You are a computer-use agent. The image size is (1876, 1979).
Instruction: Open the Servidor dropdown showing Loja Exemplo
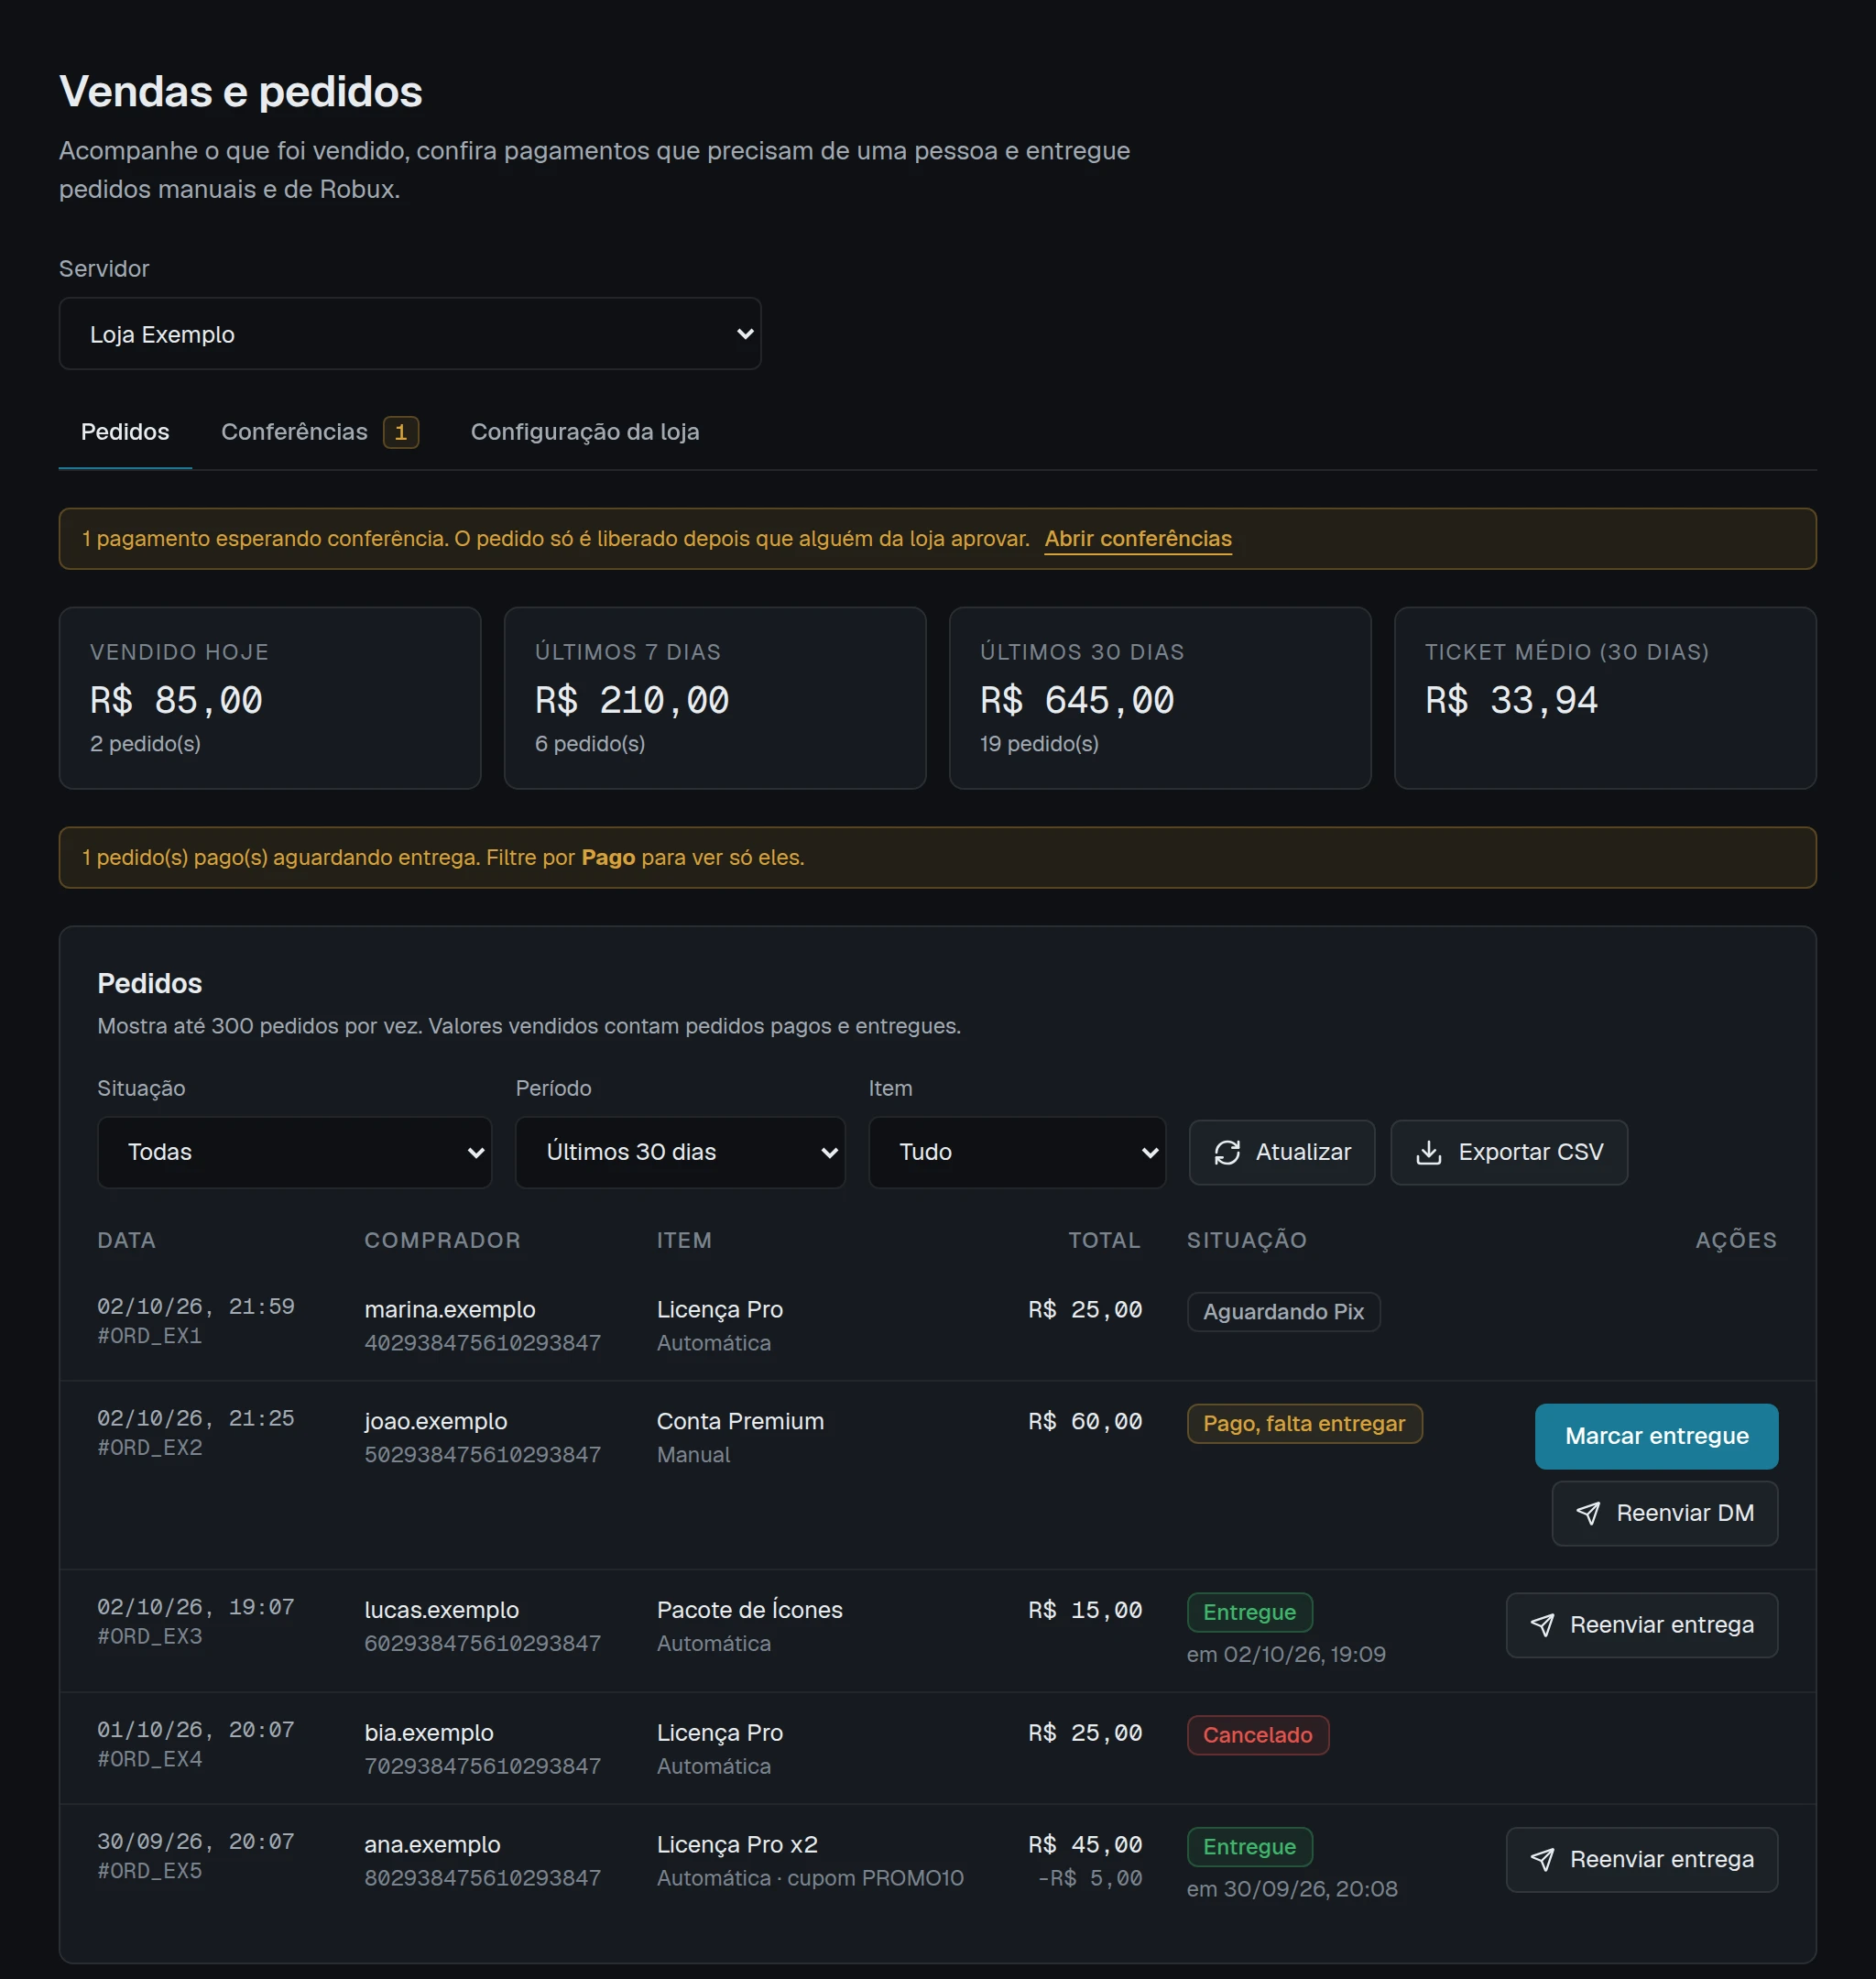point(410,334)
